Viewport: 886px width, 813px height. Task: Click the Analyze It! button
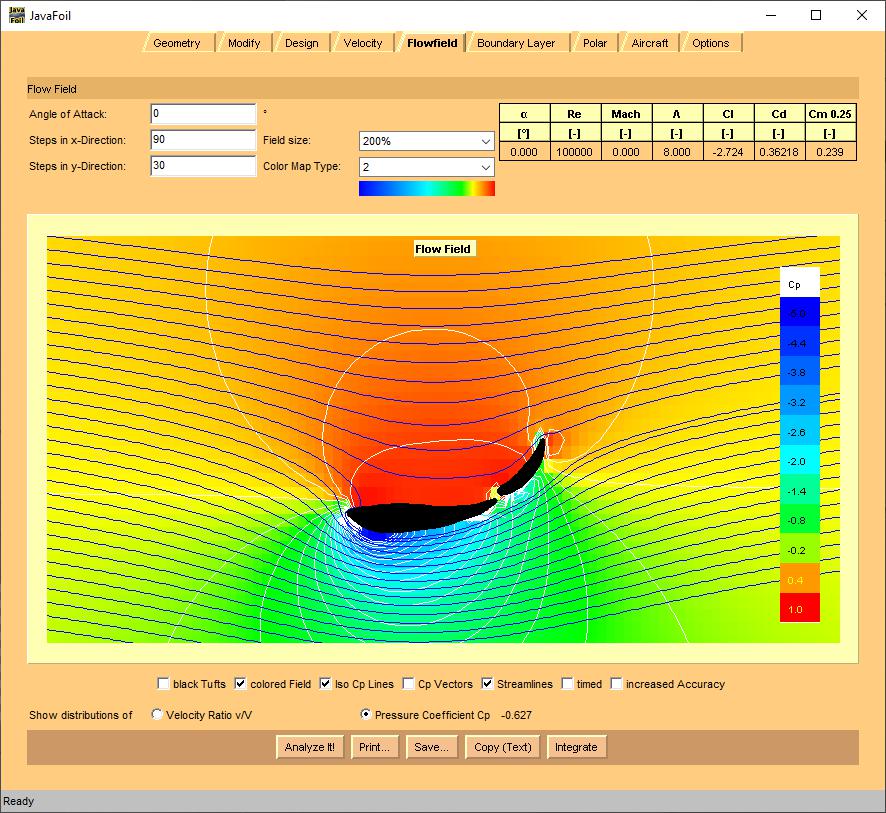(x=310, y=747)
